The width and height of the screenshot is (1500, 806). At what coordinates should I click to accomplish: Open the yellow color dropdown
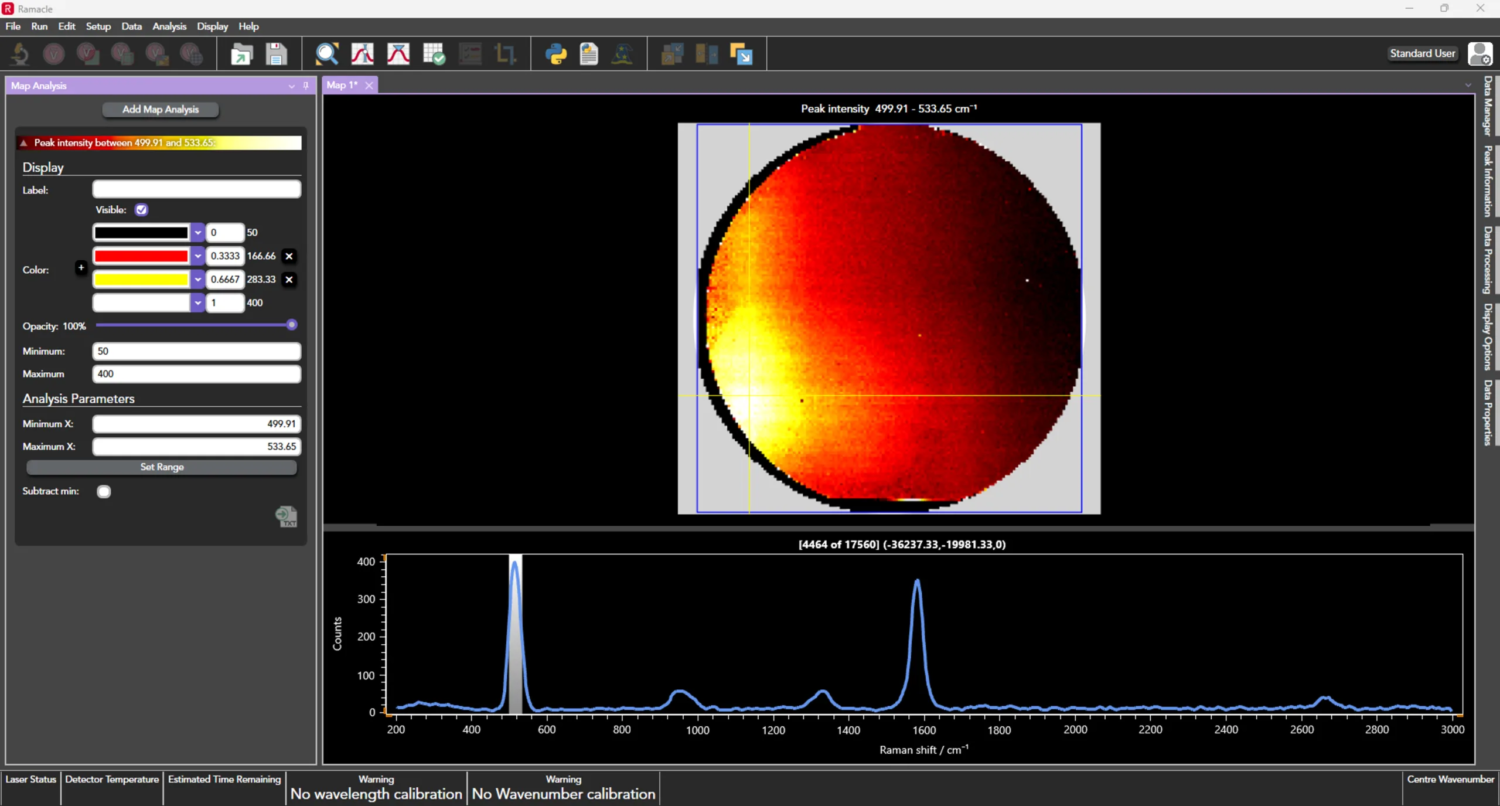(197, 280)
